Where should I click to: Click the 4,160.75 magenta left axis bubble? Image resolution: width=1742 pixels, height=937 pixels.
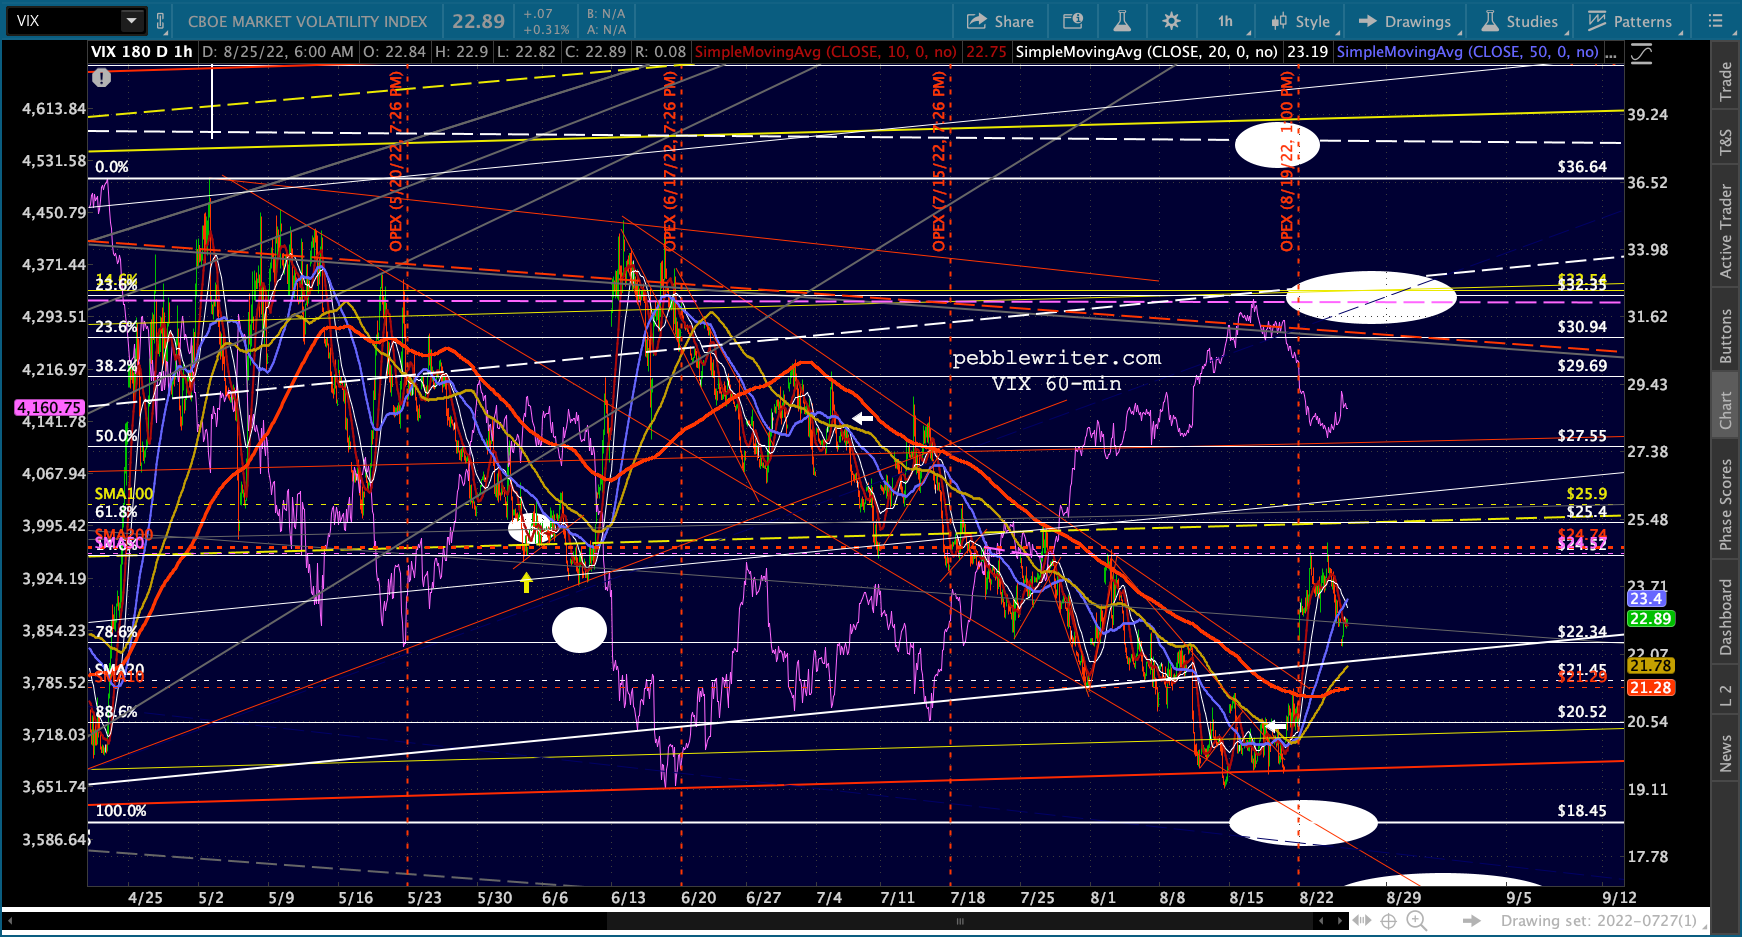click(x=49, y=408)
